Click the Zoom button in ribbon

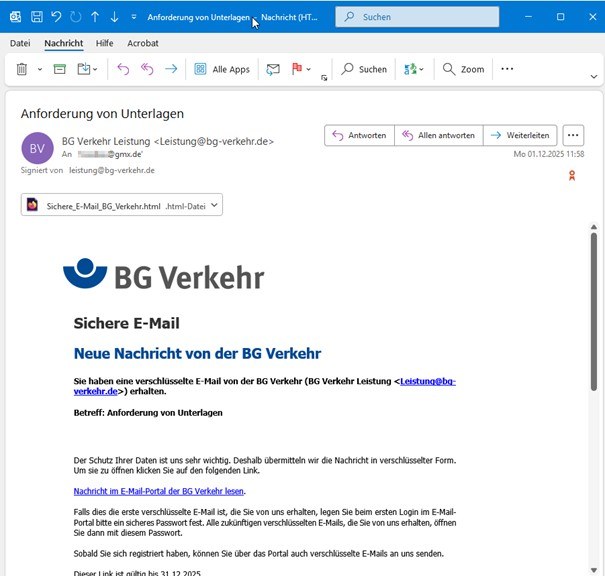click(464, 69)
